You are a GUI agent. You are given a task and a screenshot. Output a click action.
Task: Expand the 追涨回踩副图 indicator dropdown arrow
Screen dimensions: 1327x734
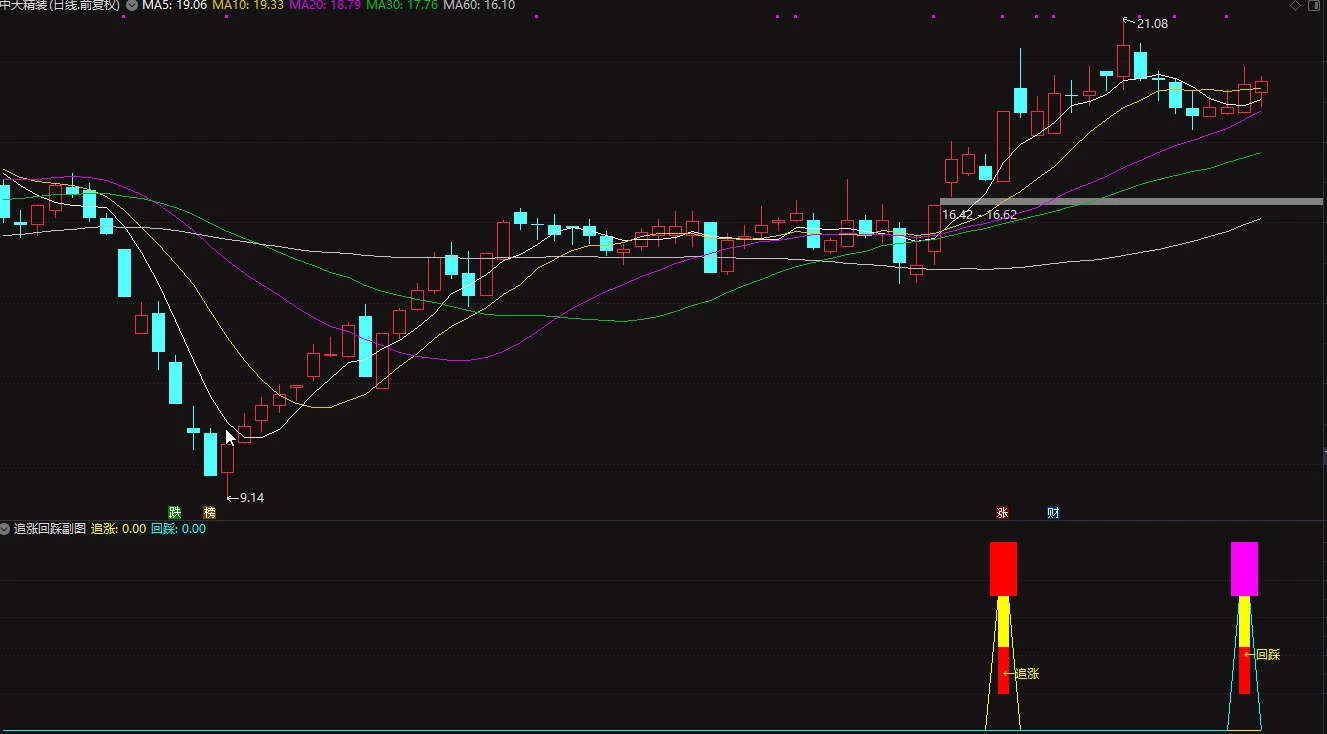coord(5,528)
